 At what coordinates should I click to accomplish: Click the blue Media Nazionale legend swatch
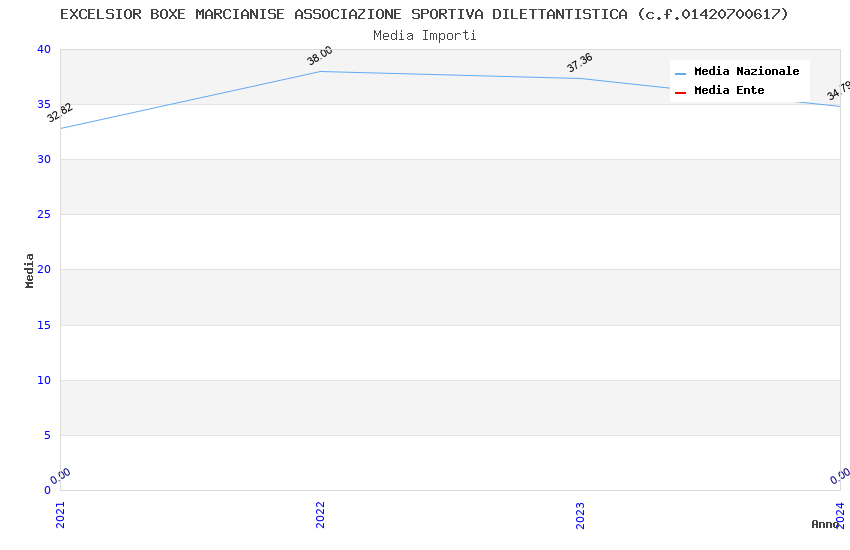click(x=680, y=73)
